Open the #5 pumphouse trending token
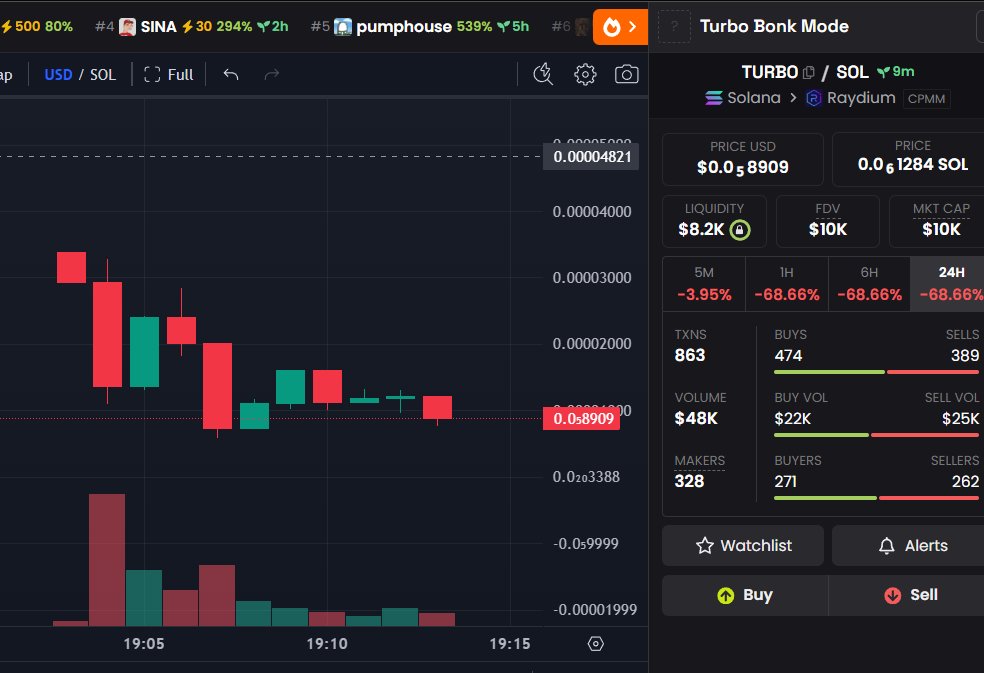 pos(420,27)
